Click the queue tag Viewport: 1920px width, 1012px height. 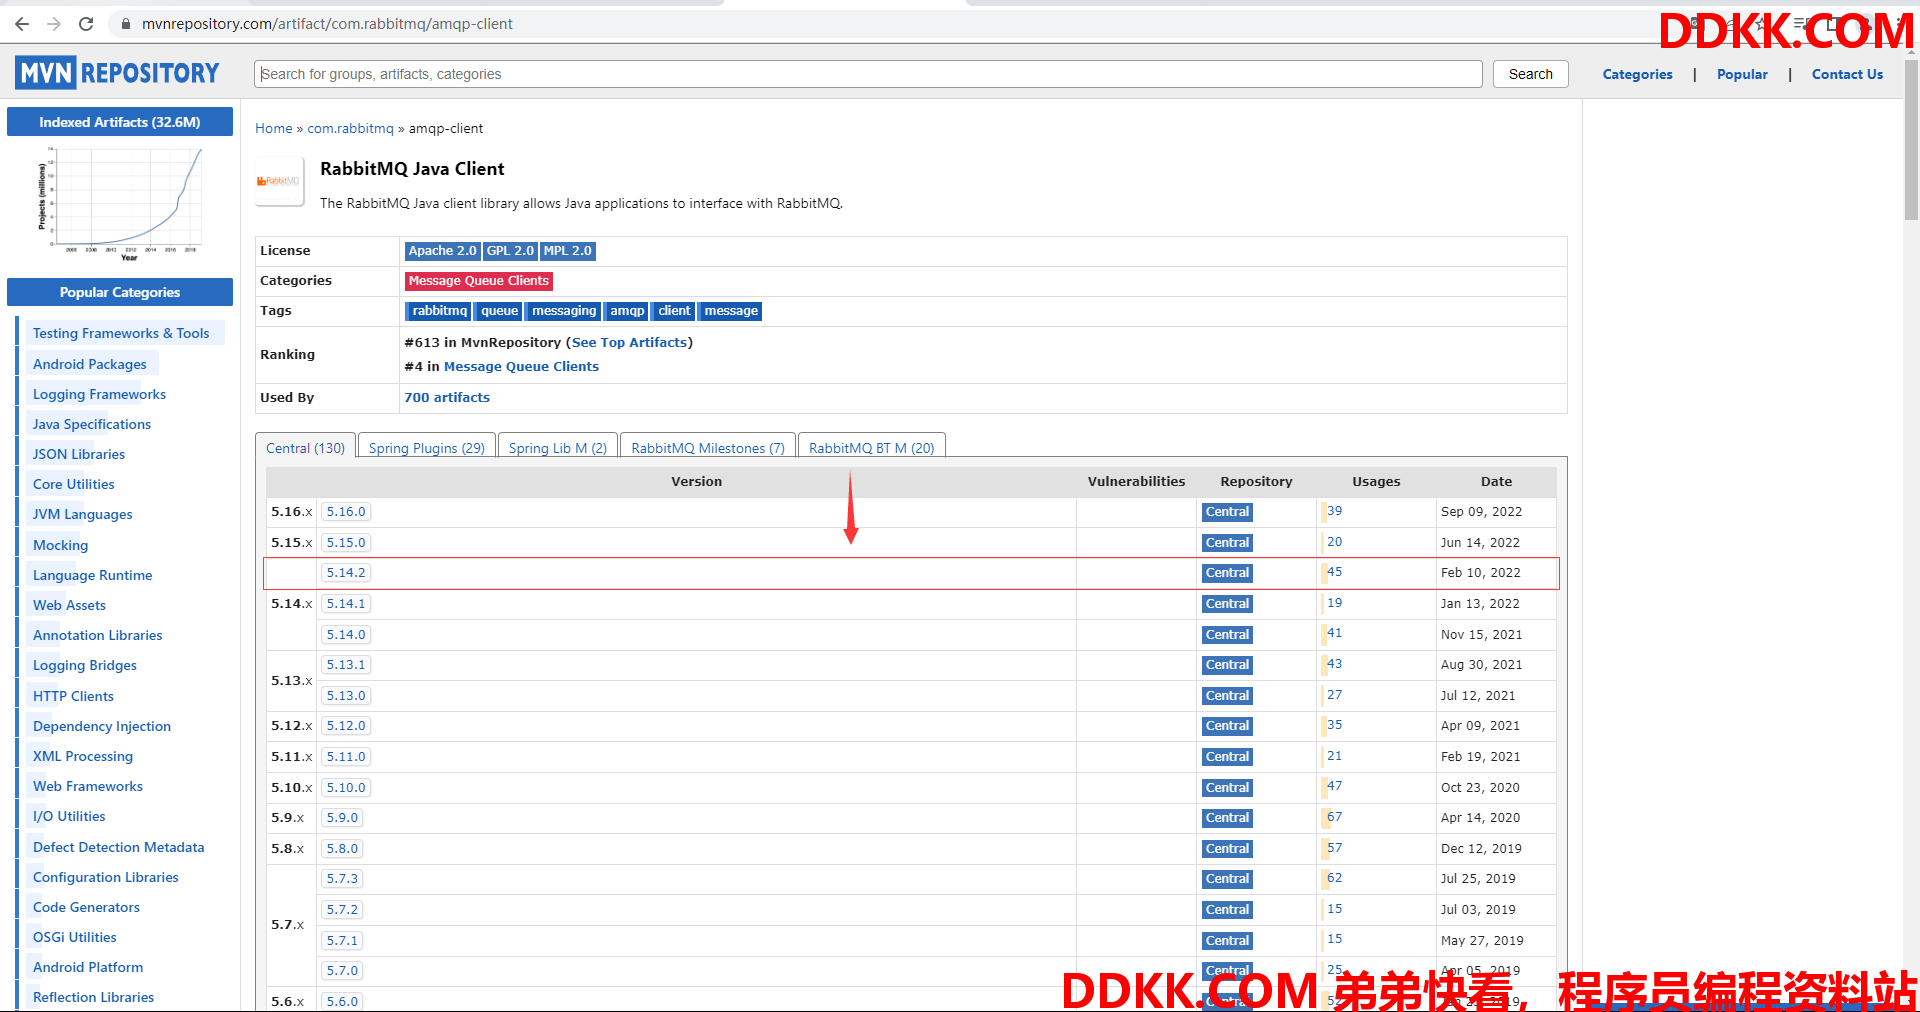click(x=499, y=311)
